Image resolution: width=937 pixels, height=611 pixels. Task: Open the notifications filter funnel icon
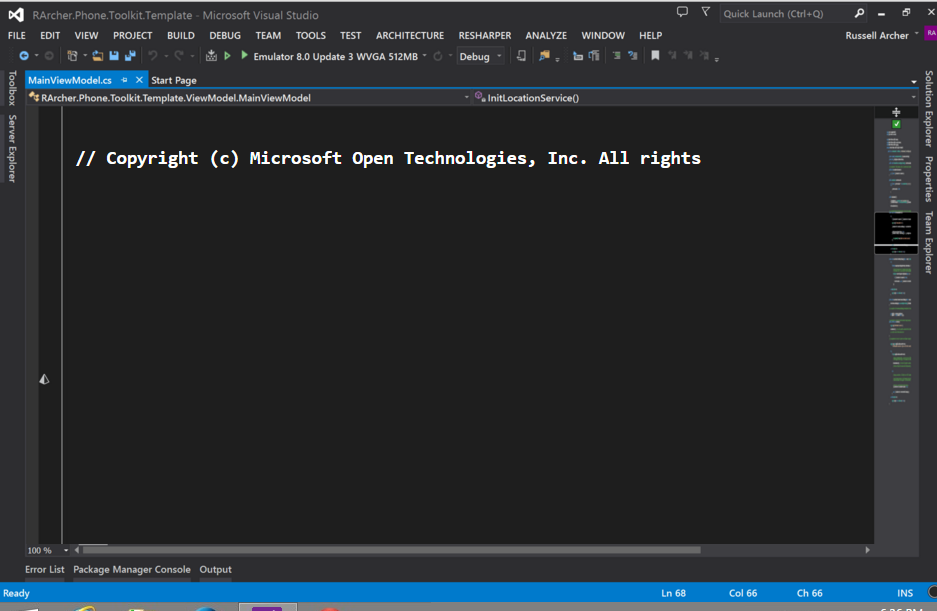(706, 12)
